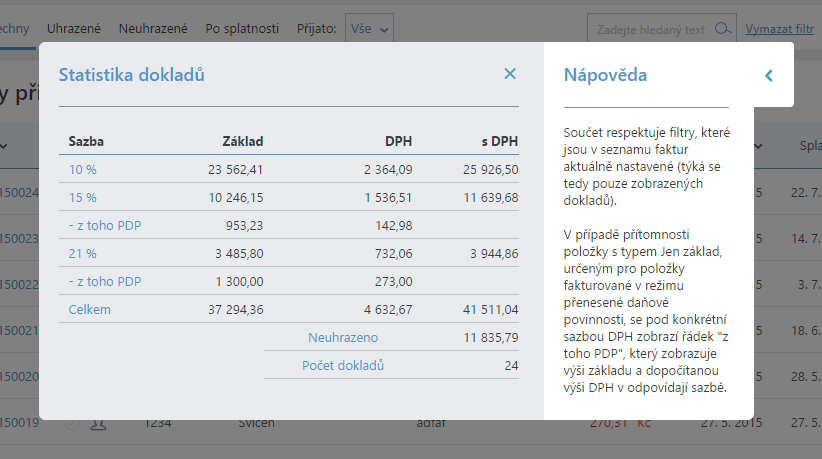
Task: Focus the Zadejte hledaný text field
Action: (662, 29)
